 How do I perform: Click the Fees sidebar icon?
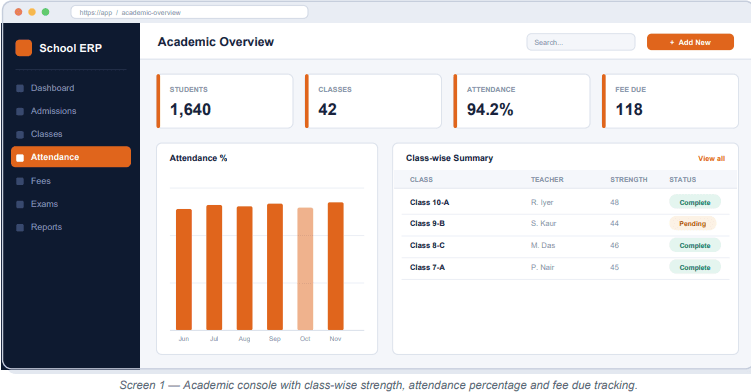(20, 181)
